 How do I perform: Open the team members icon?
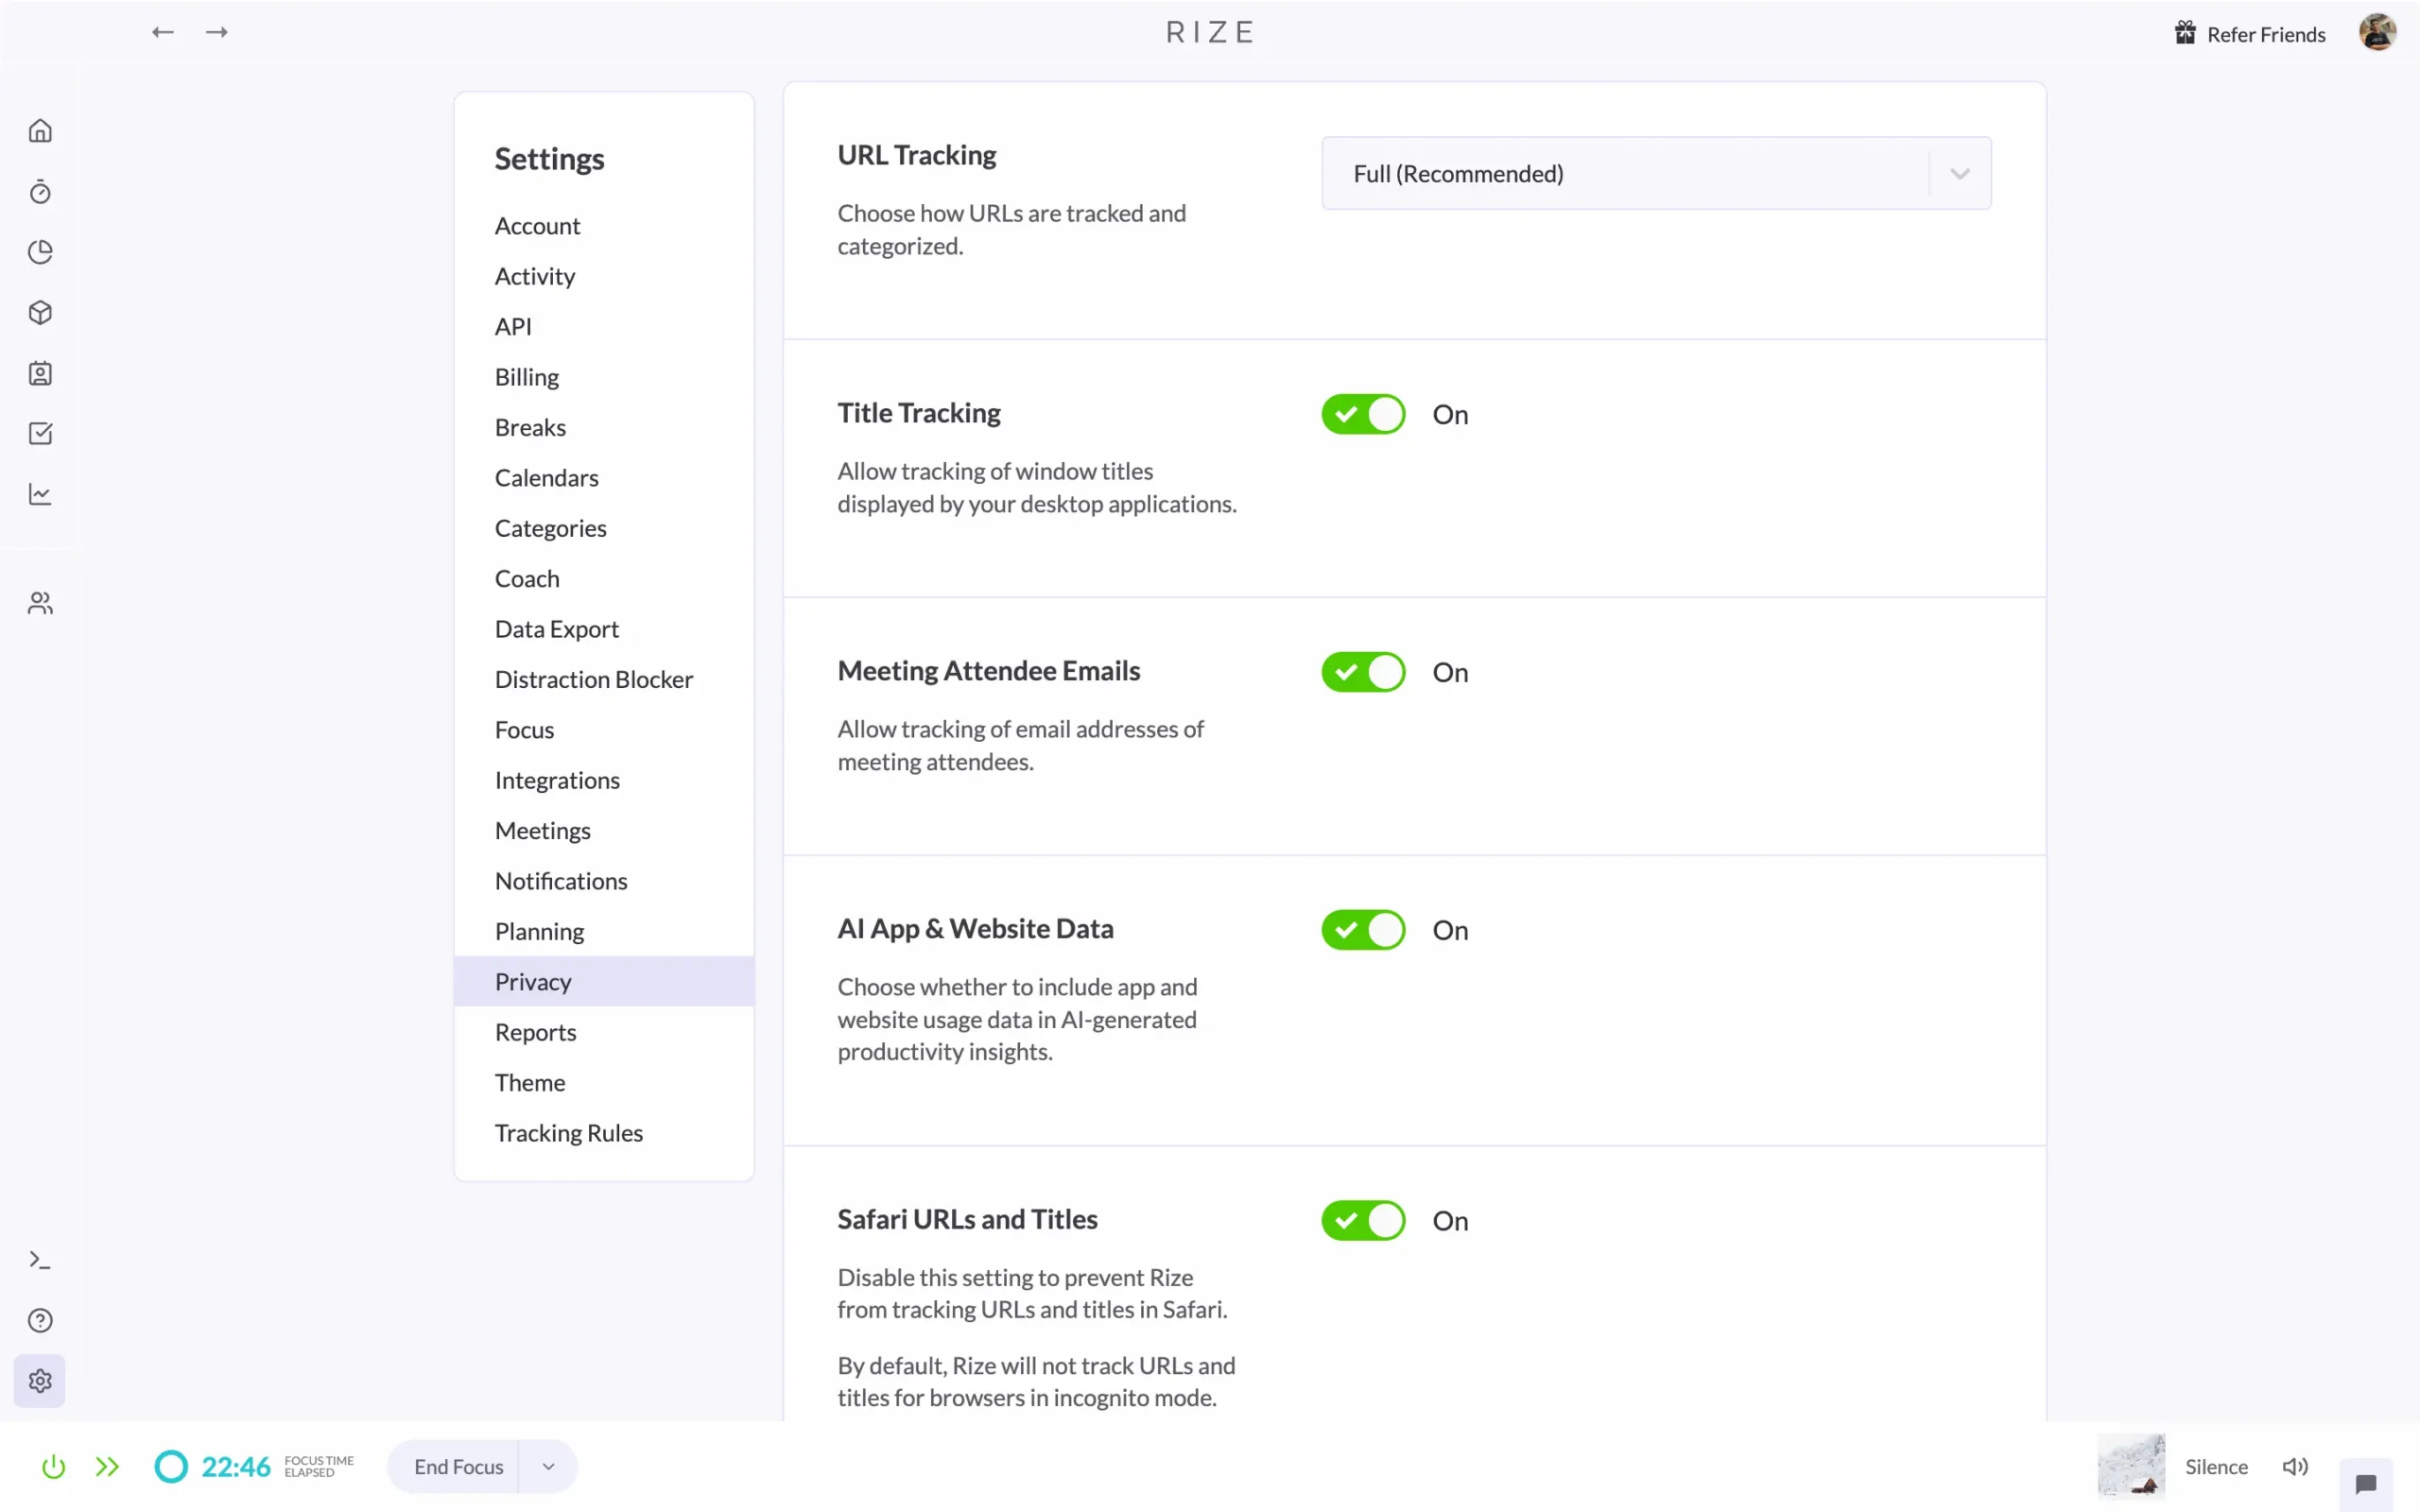[x=40, y=603]
